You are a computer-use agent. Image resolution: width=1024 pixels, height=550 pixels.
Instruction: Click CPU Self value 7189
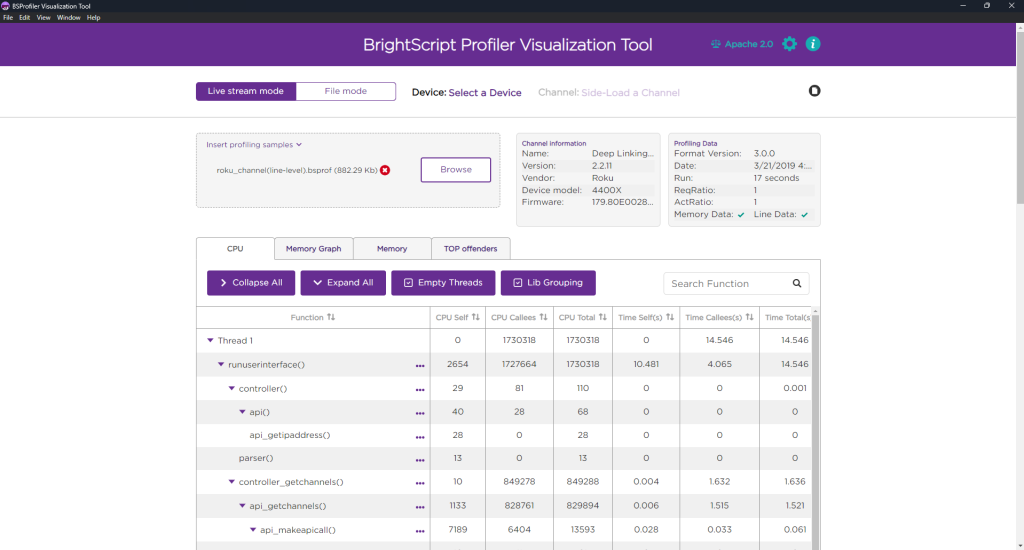click(x=457, y=530)
